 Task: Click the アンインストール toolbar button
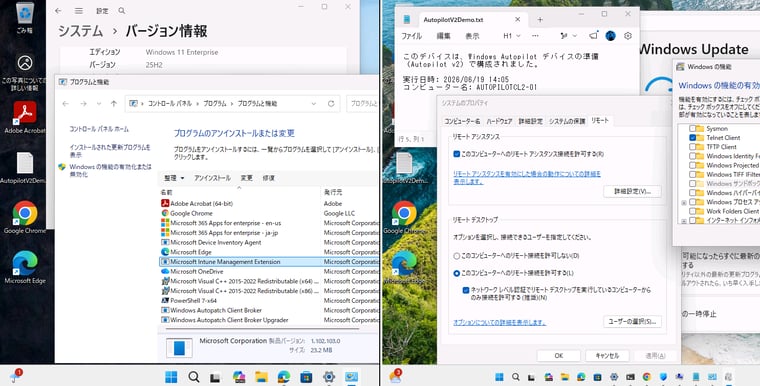coord(212,178)
